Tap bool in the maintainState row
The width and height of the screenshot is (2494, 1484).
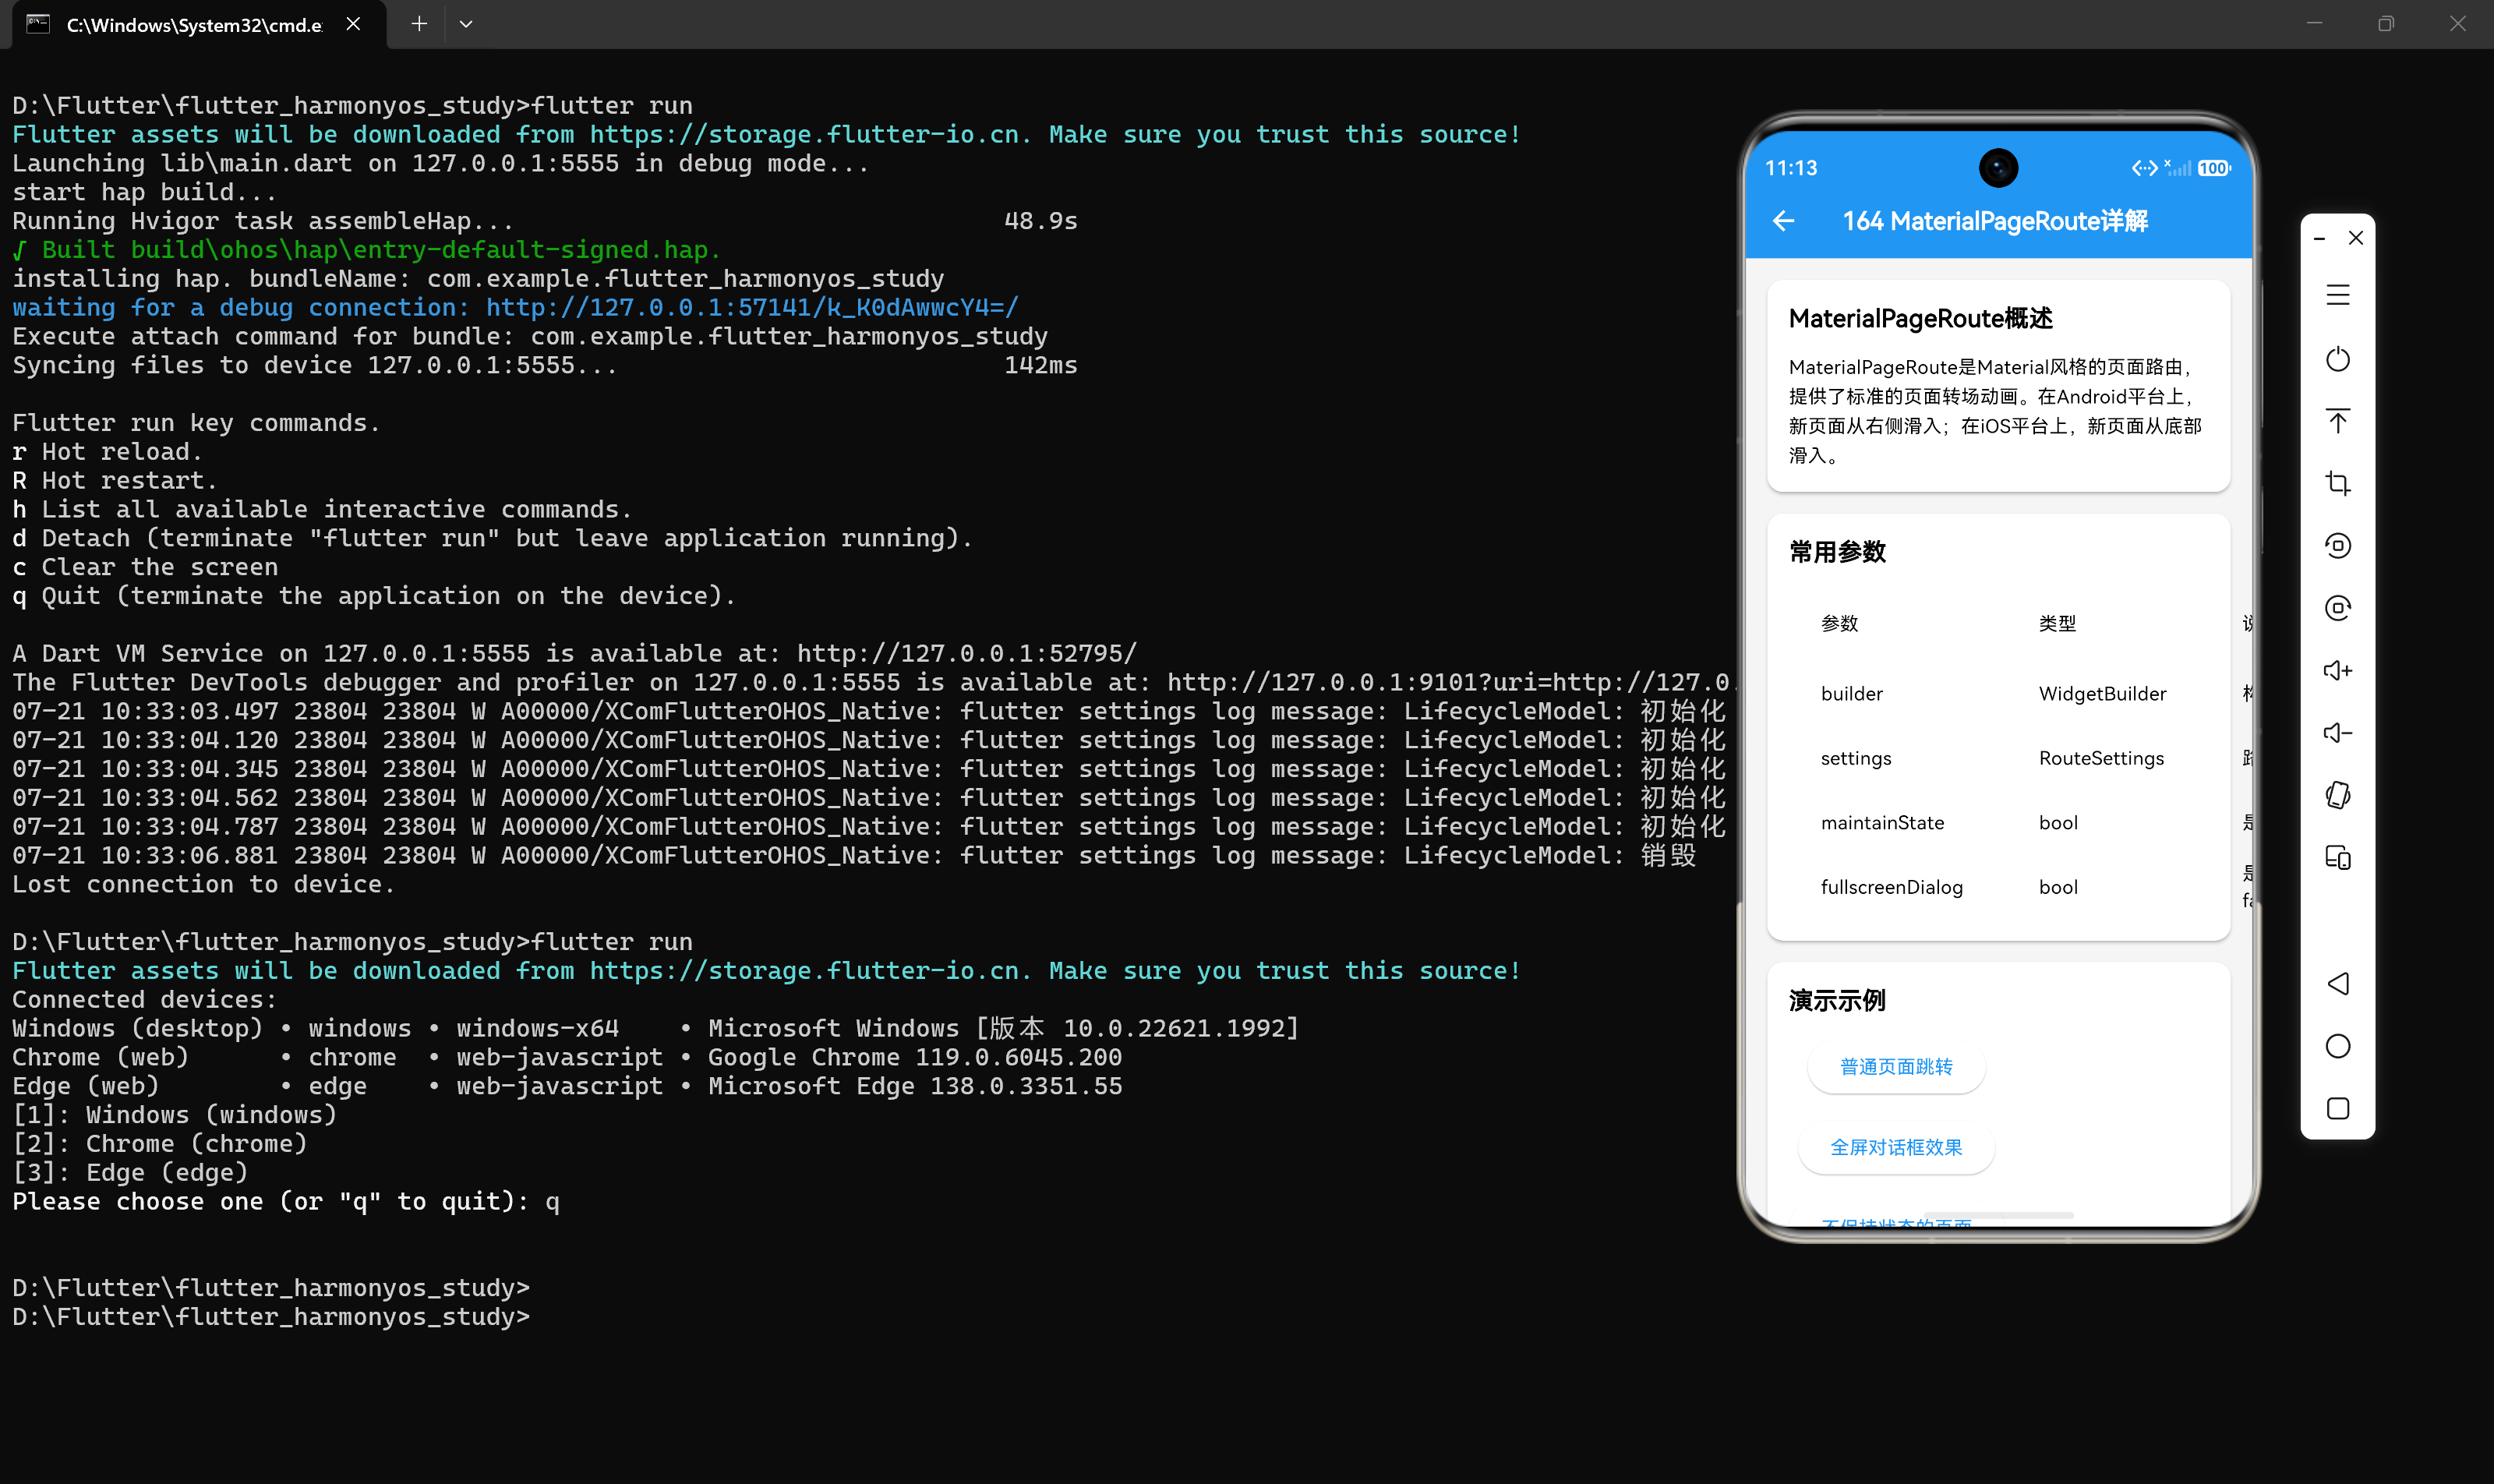pyautogui.click(x=2058, y=823)
